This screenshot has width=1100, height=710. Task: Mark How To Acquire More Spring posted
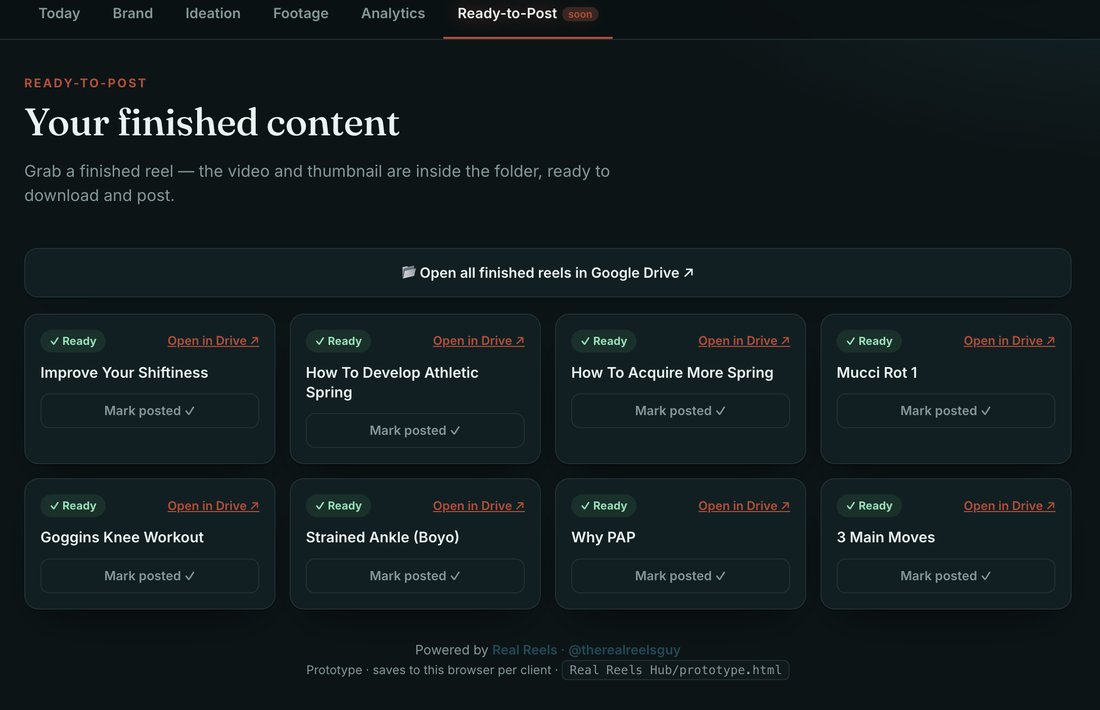click(680, 411)
